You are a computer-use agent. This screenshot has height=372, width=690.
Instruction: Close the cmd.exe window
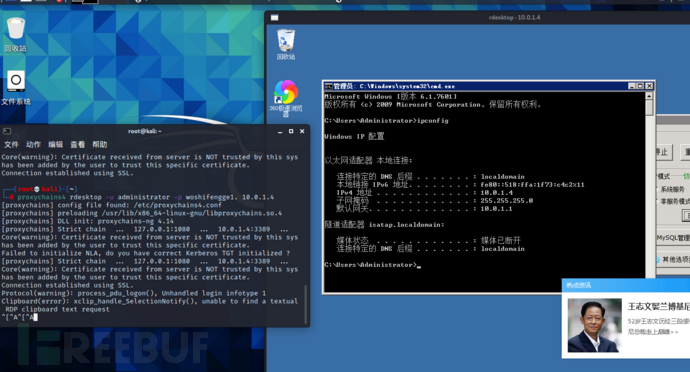(649, 86)
